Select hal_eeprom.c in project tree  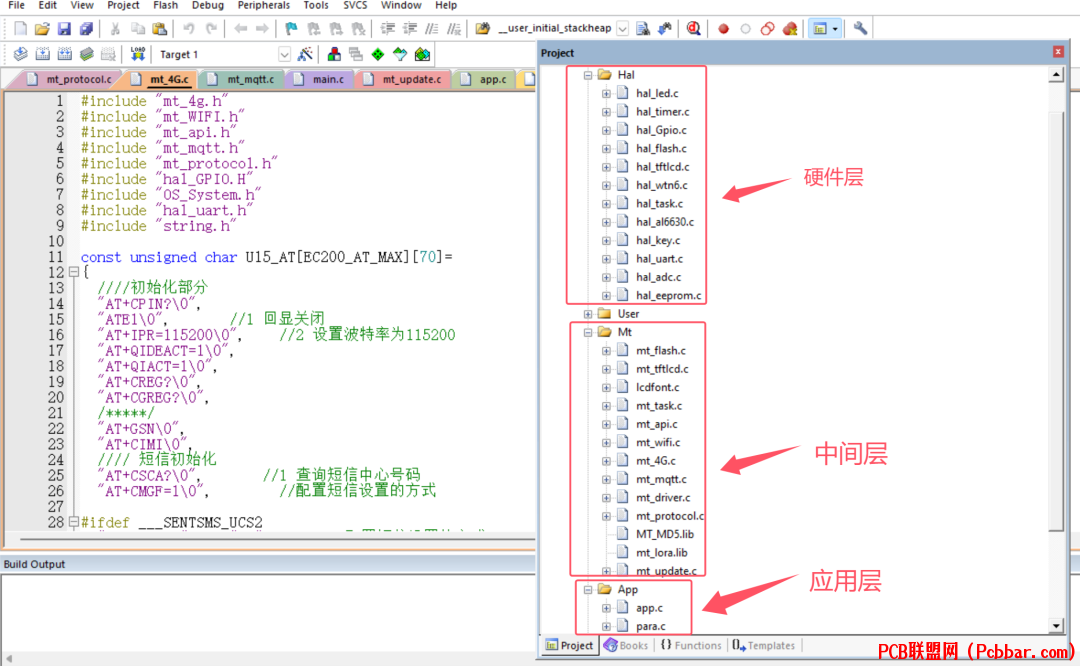tap(668, 295)
